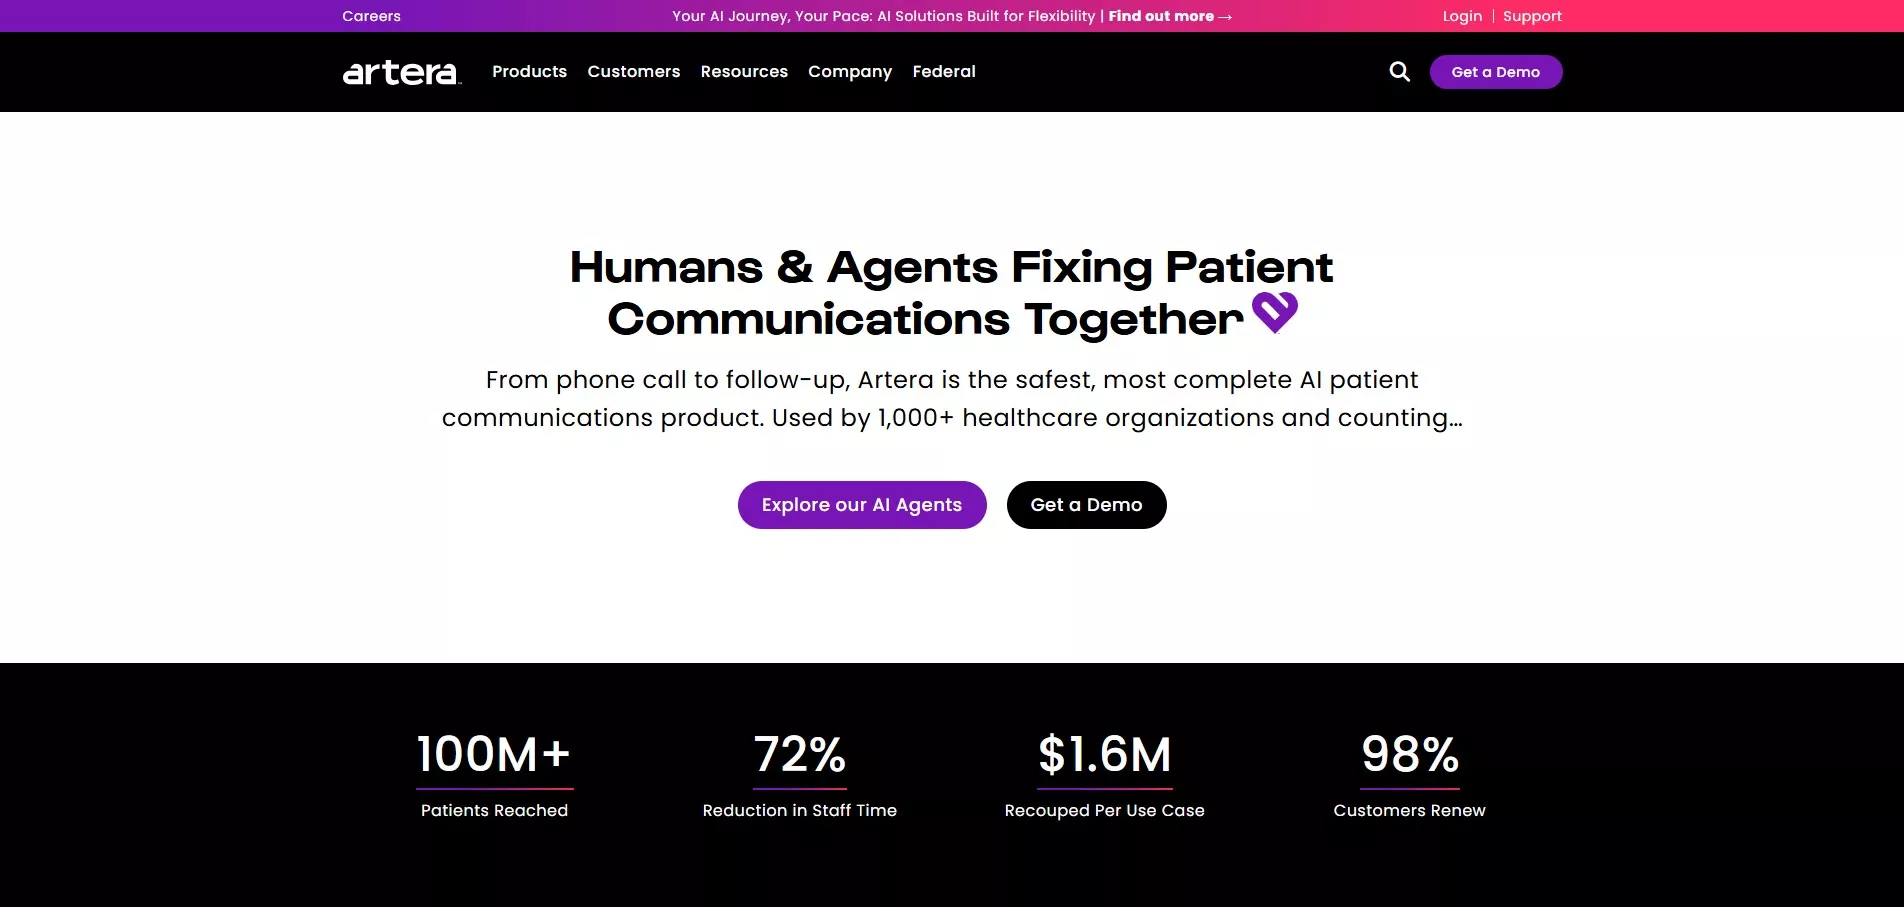
Task: Go to the Federal page
Action: pos(943,72)
